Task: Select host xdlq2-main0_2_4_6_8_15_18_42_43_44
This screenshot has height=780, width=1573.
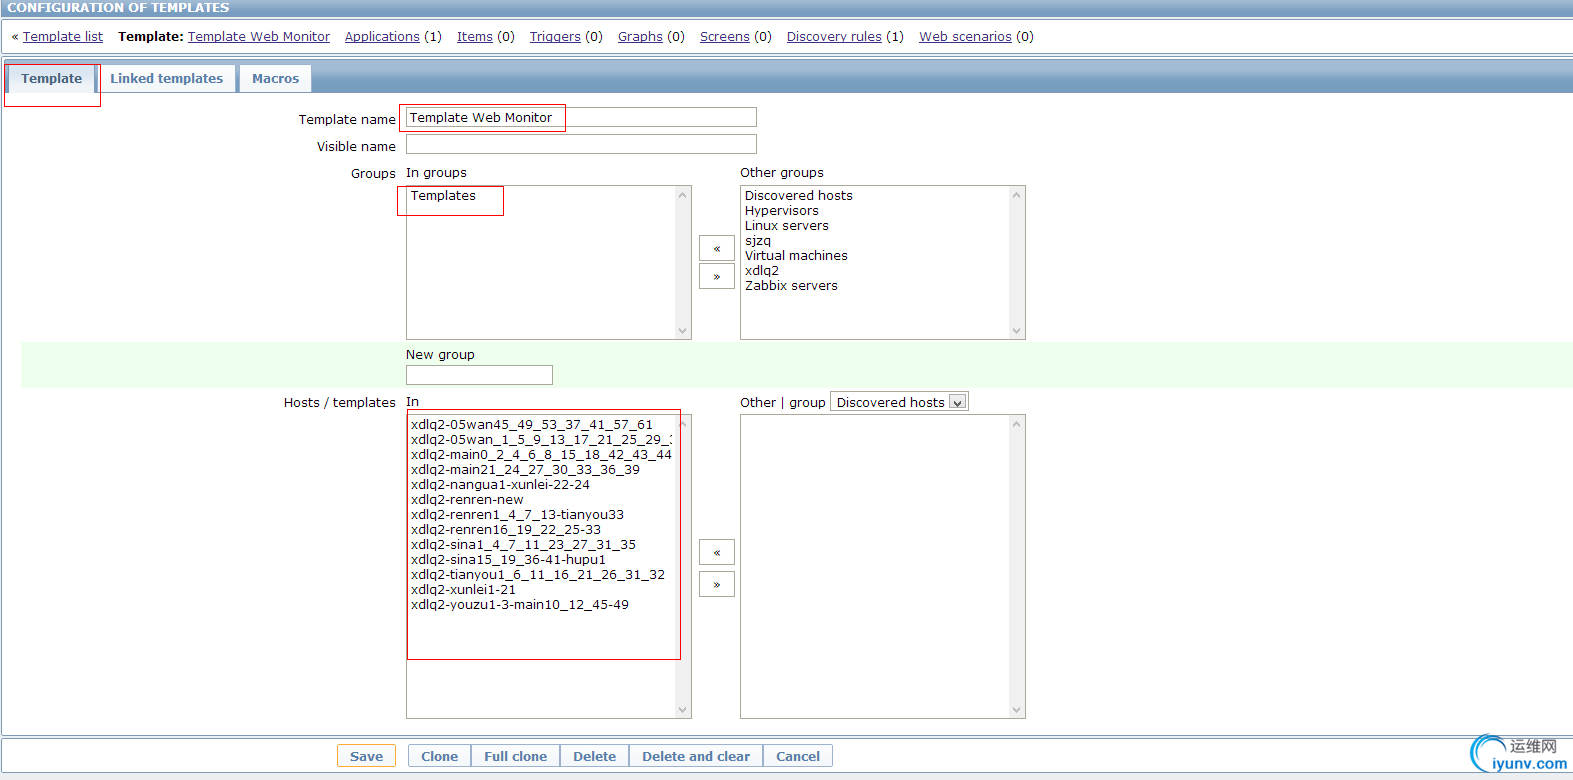Action: pos(541,455)
